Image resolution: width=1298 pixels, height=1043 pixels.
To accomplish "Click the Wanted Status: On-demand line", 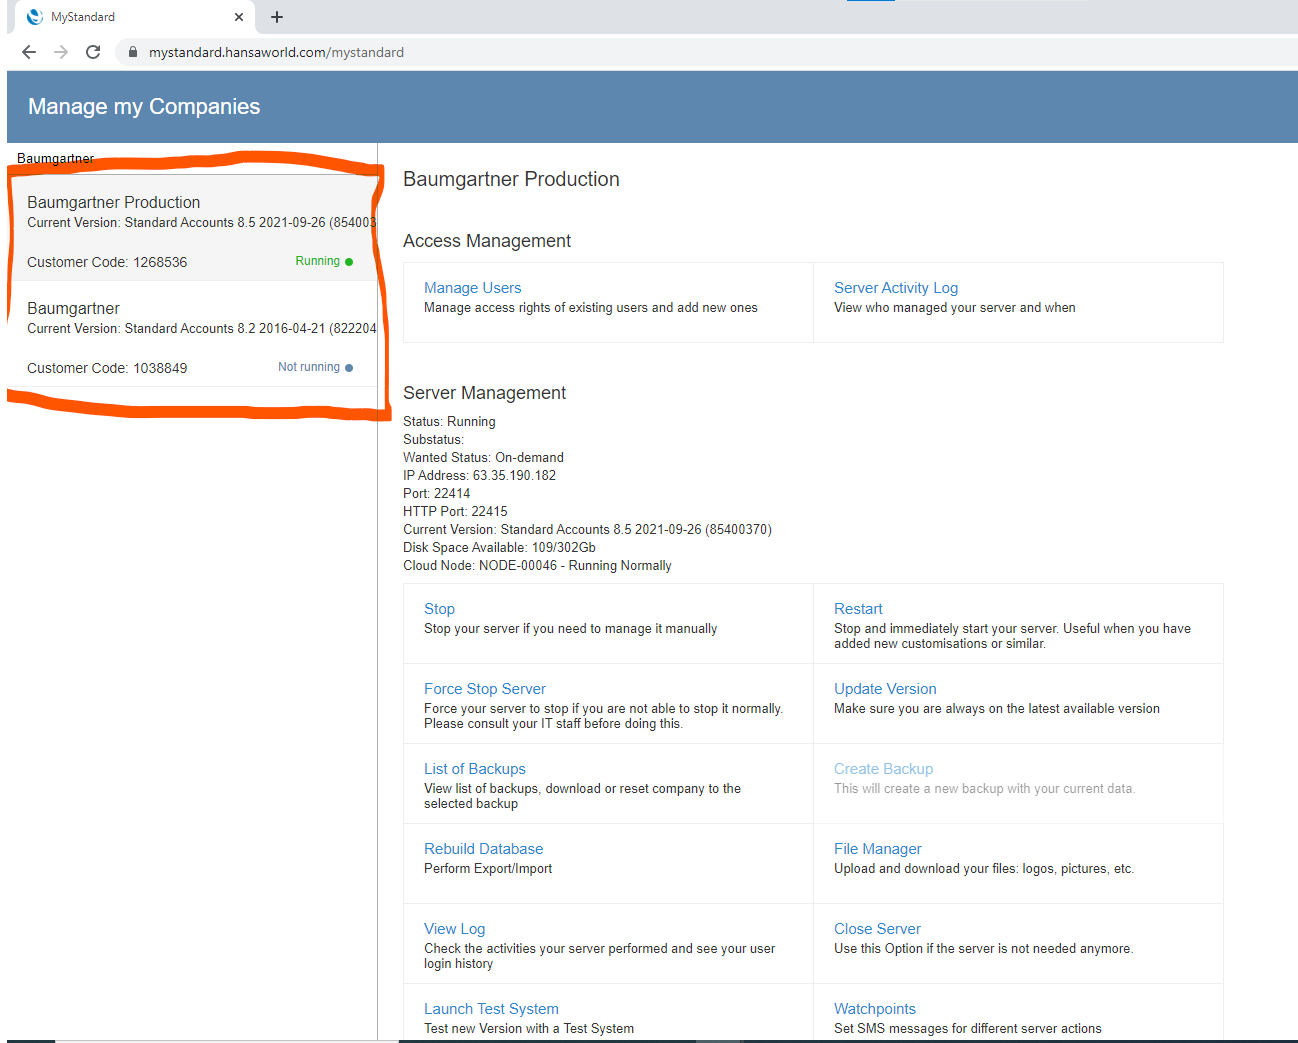I will pyautogui.click(x=483, y=458).
